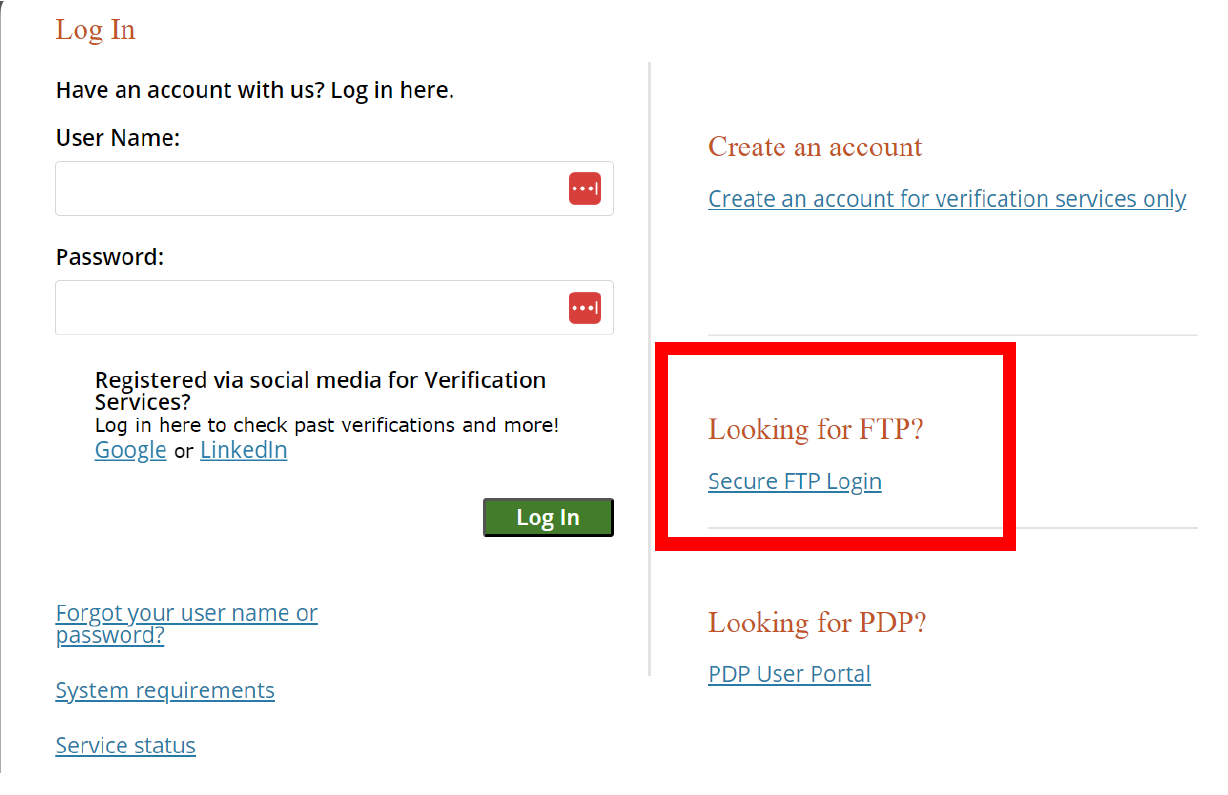Screen dimensions: 1228x795
Task: Autofill credentials using the Password field icon
Action: pos(585,307)
